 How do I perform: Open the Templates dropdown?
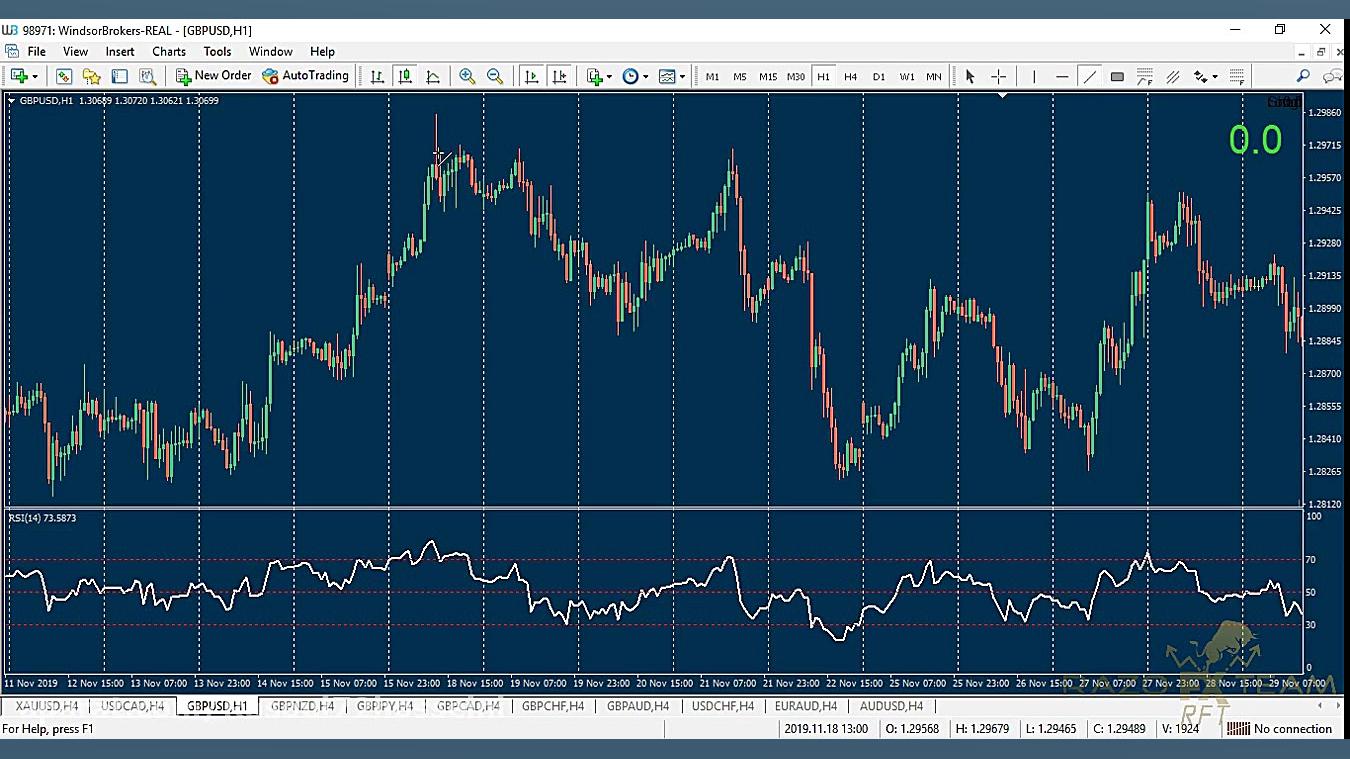pos(673,76)
